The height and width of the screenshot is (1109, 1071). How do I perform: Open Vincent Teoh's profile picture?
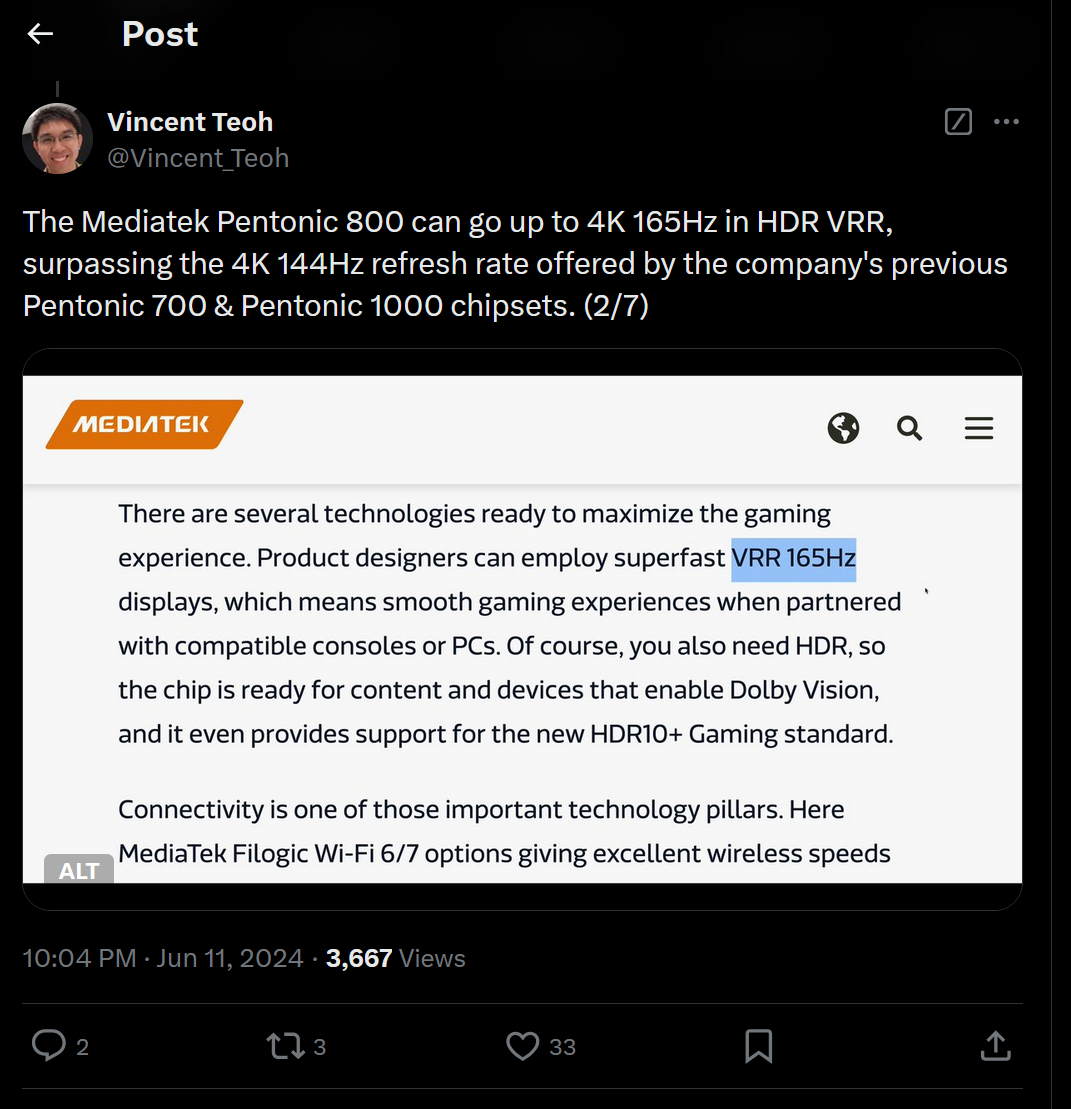tap(57, 137)
